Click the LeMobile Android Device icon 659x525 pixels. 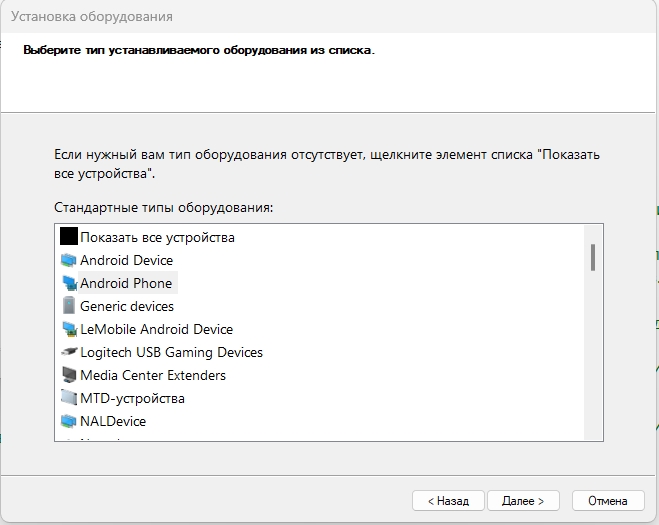[69, 329]
